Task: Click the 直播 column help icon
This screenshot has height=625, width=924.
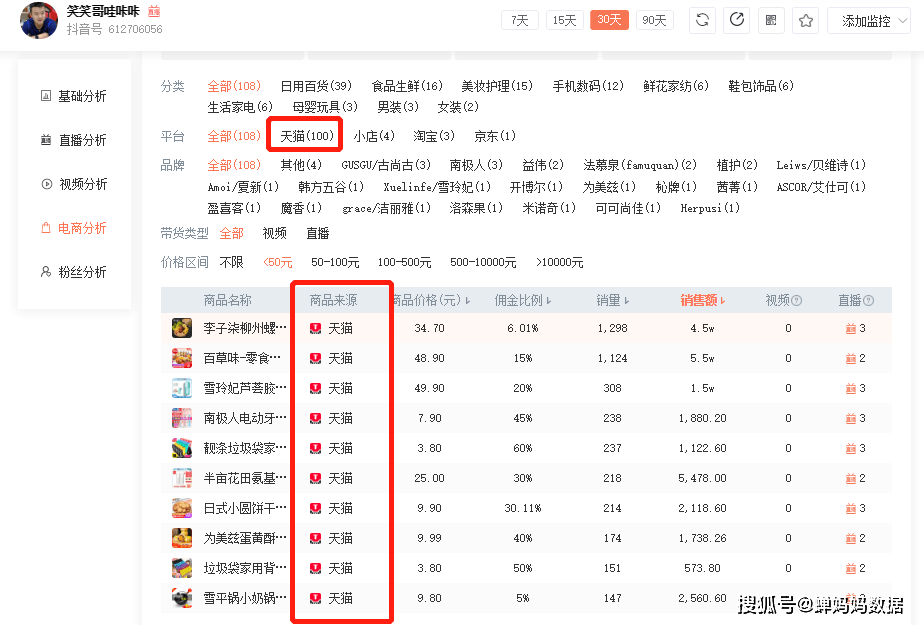Action: click(x=869, y=300)
